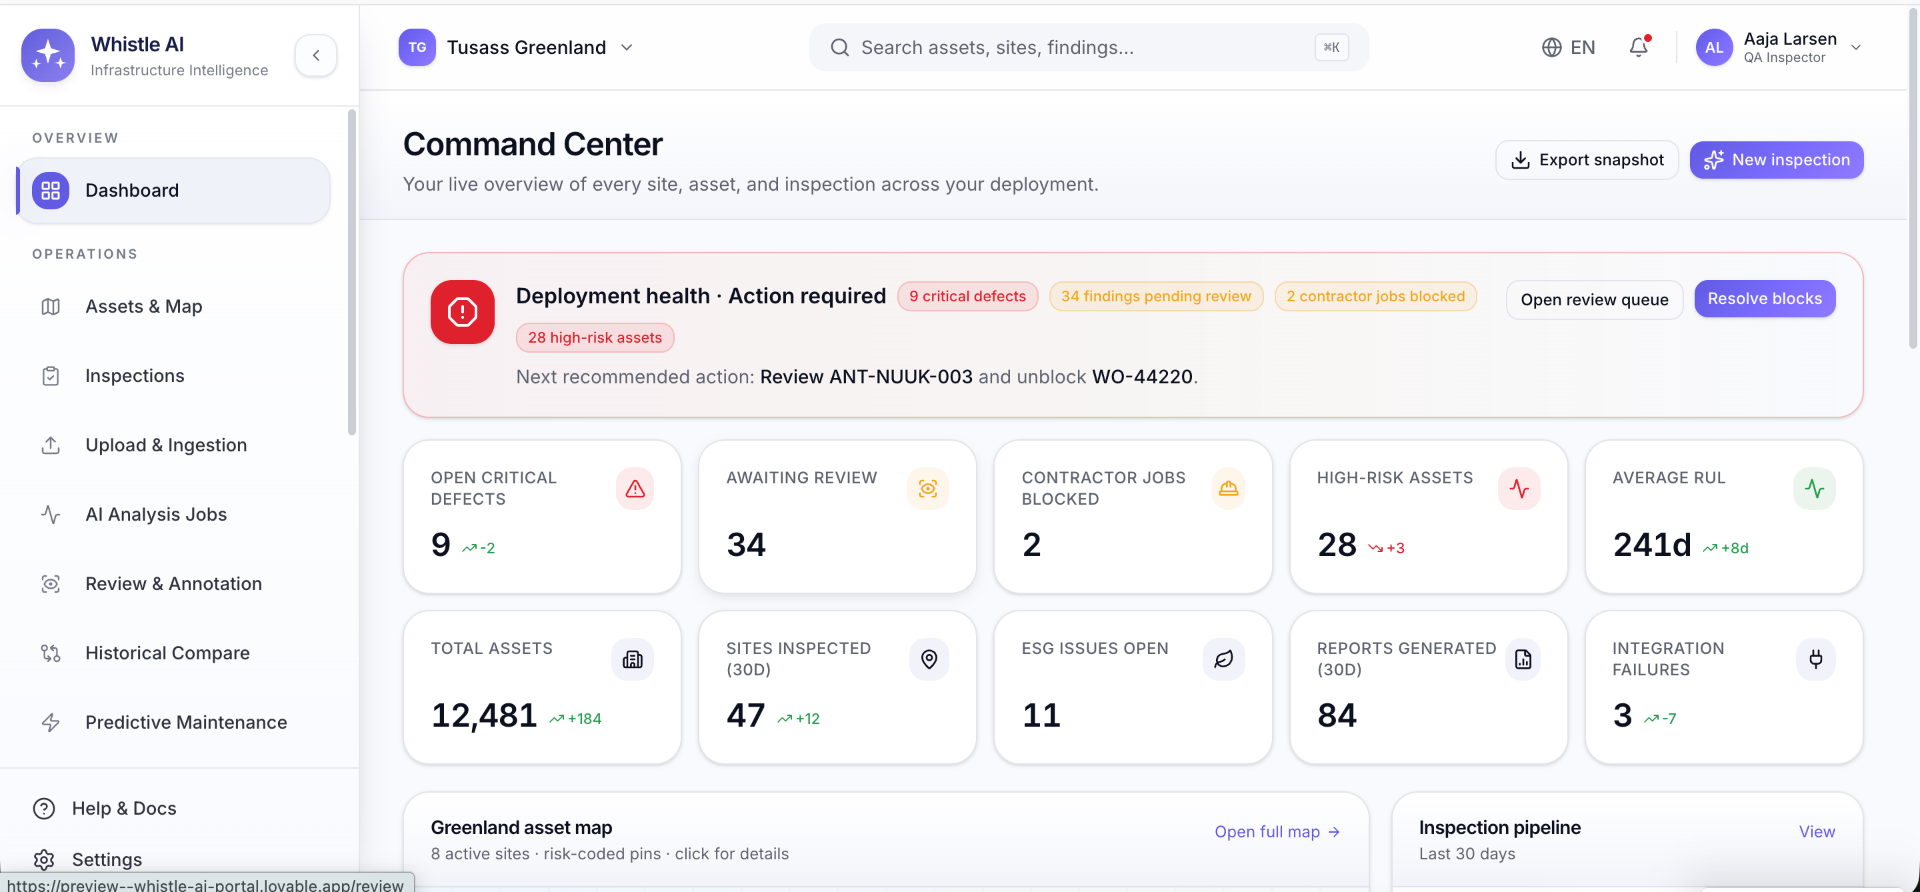Viewport: 1920px width, 892px height.
Task: Click the Export snapshot button
Action: click(1587, 160)
